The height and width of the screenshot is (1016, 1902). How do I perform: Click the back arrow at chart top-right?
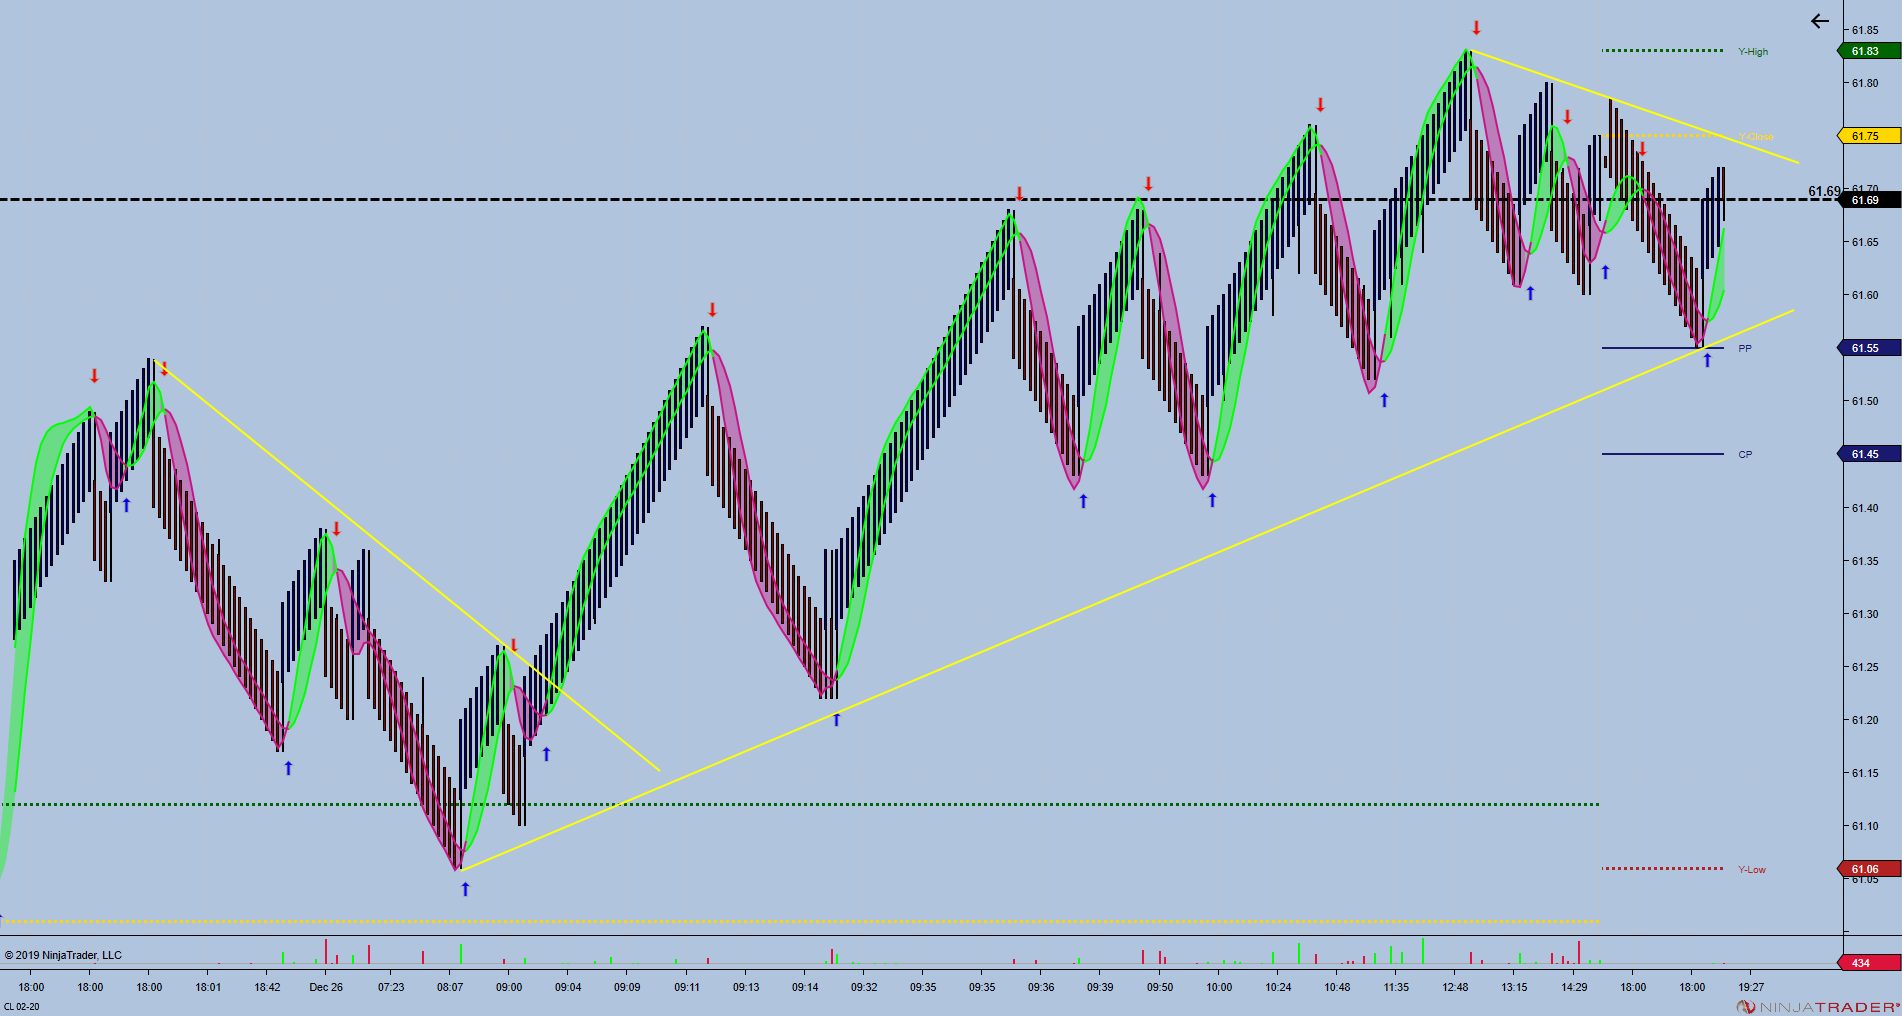point(1820,21)
